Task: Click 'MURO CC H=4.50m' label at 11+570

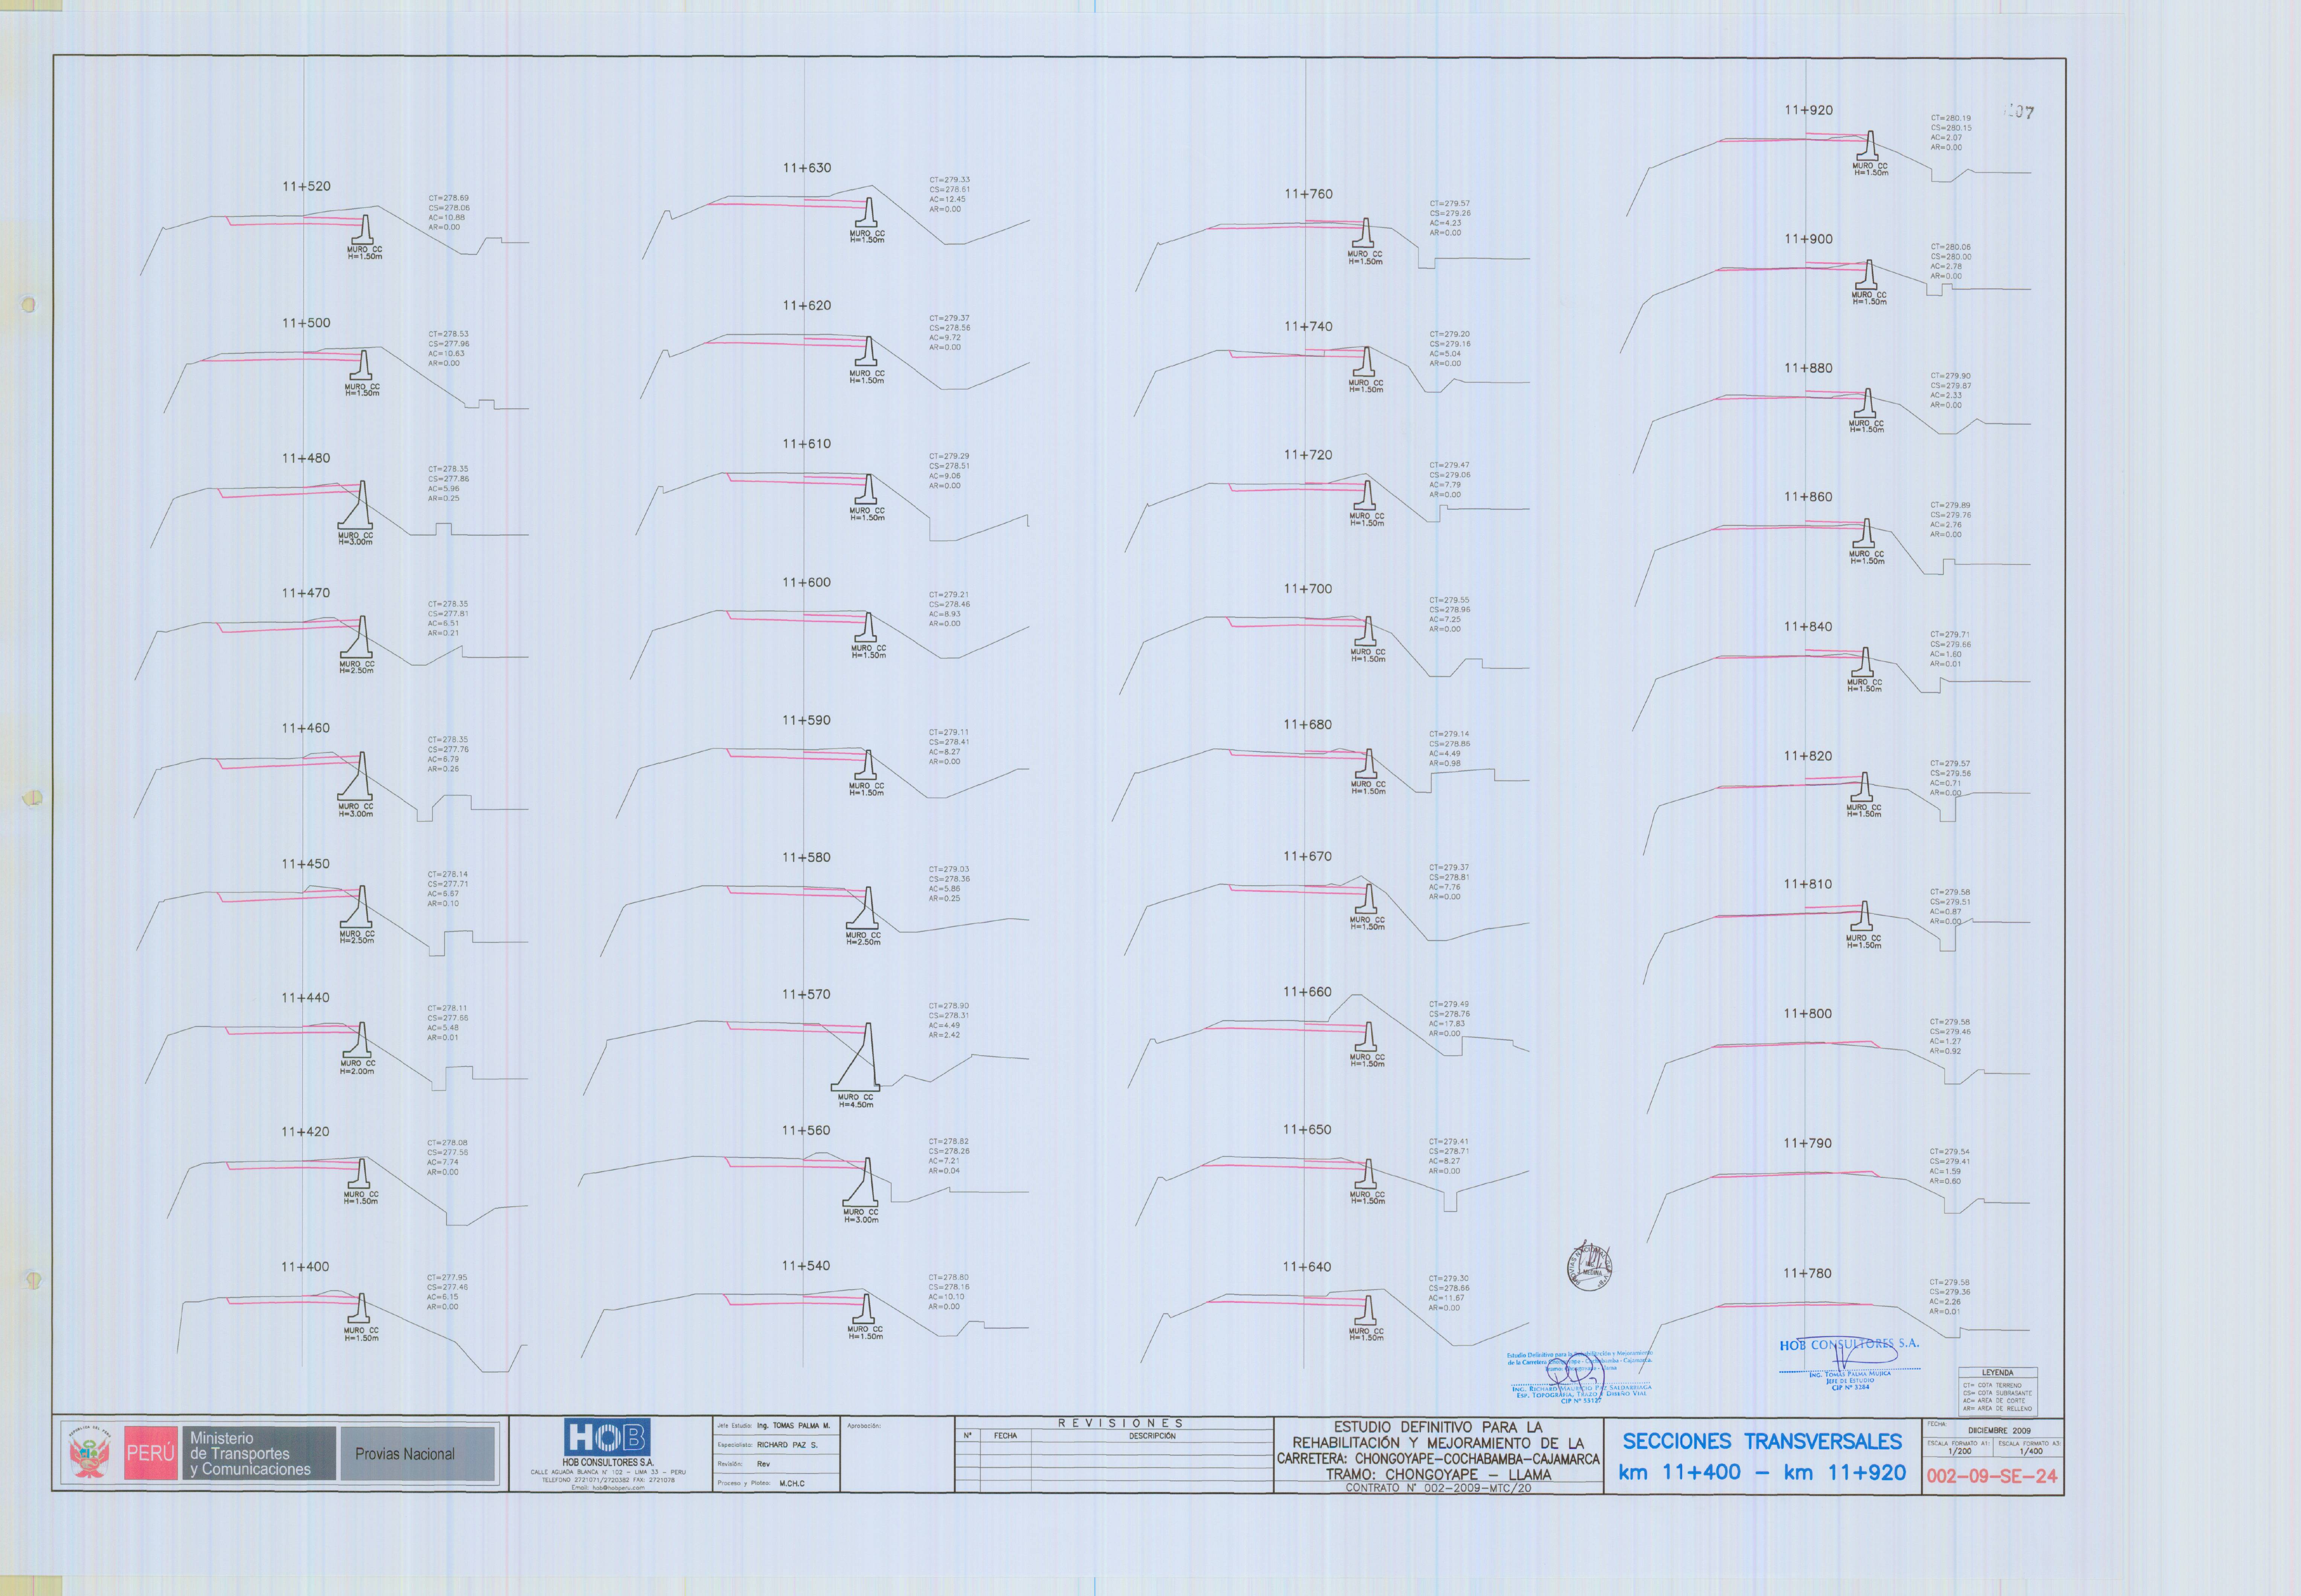Action: 856,1101
